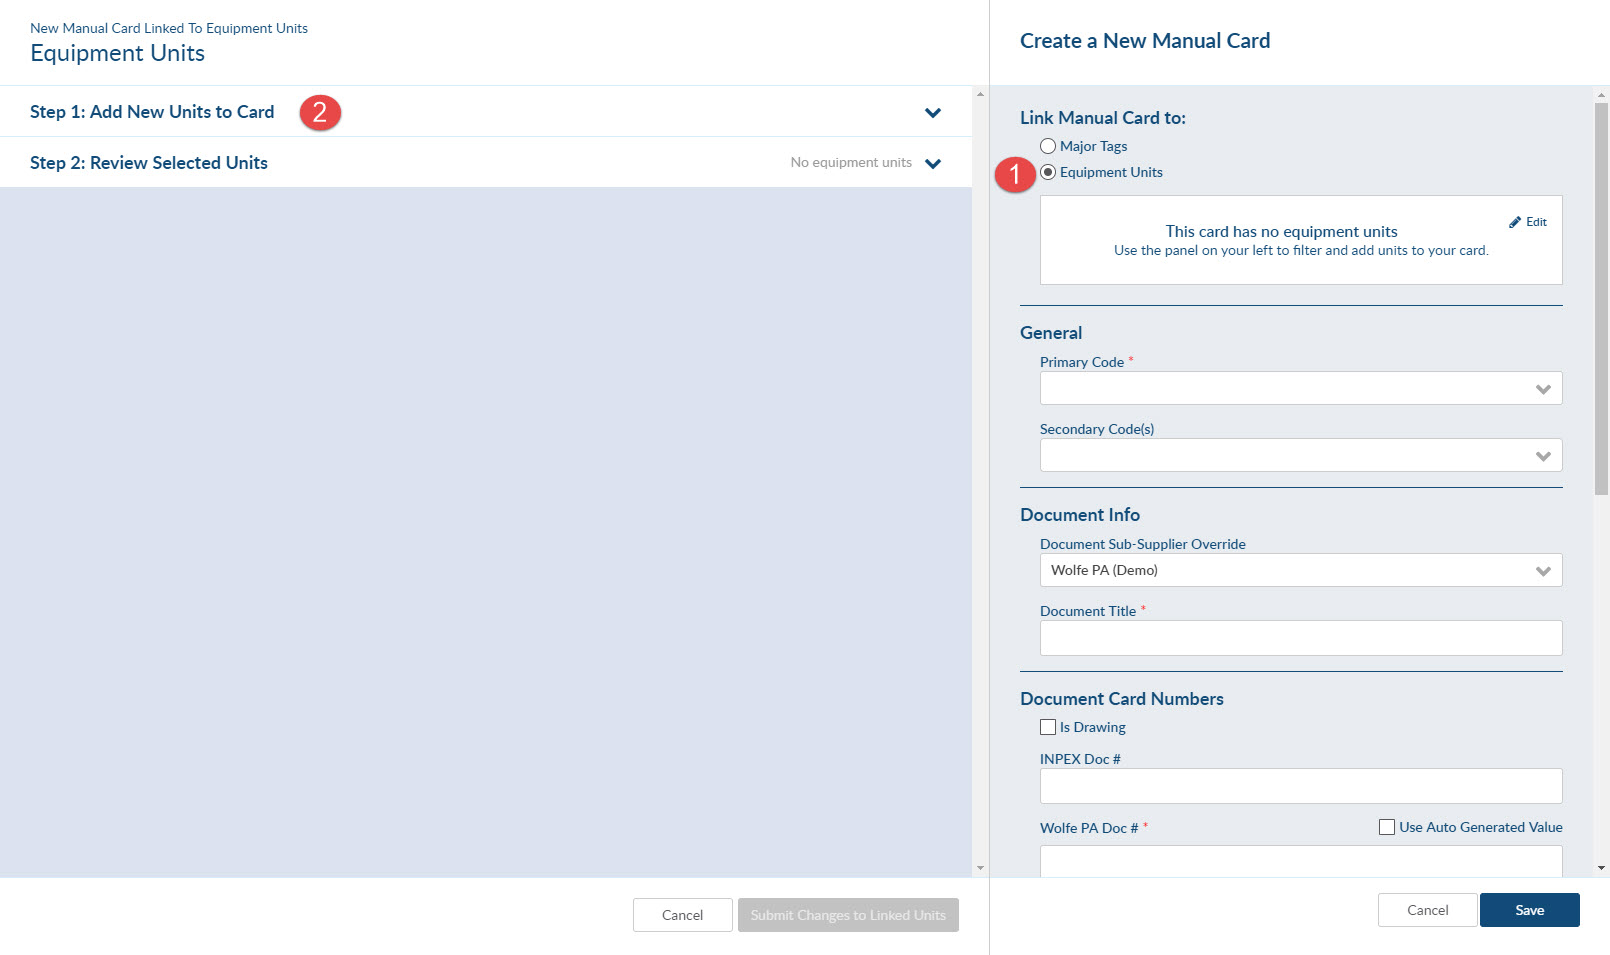Screen dimensions: 1610x955
Task: Tick the Is Drawing checkbox
Action: pos(1048,727)
